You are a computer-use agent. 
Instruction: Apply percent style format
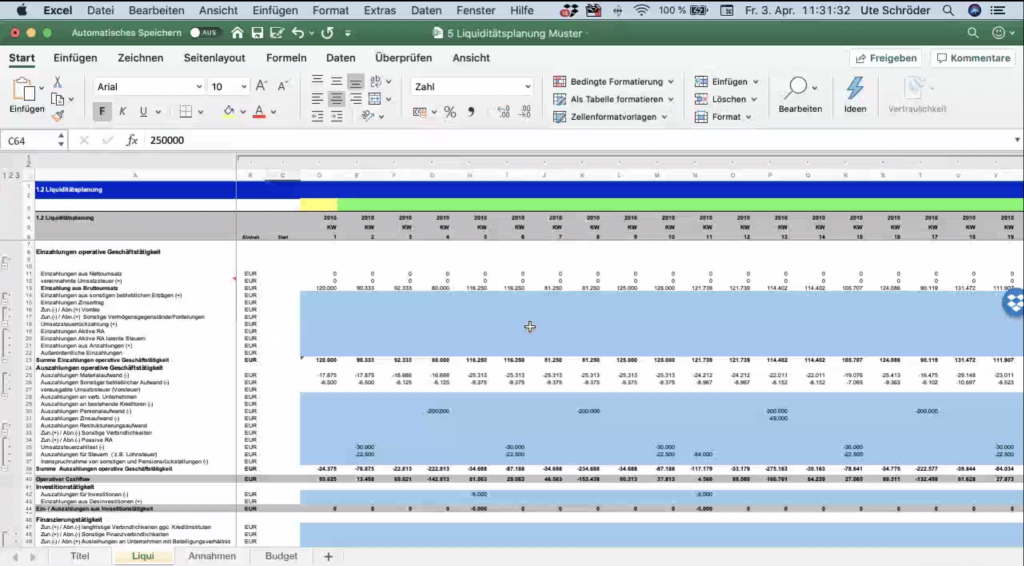(450, 112)
